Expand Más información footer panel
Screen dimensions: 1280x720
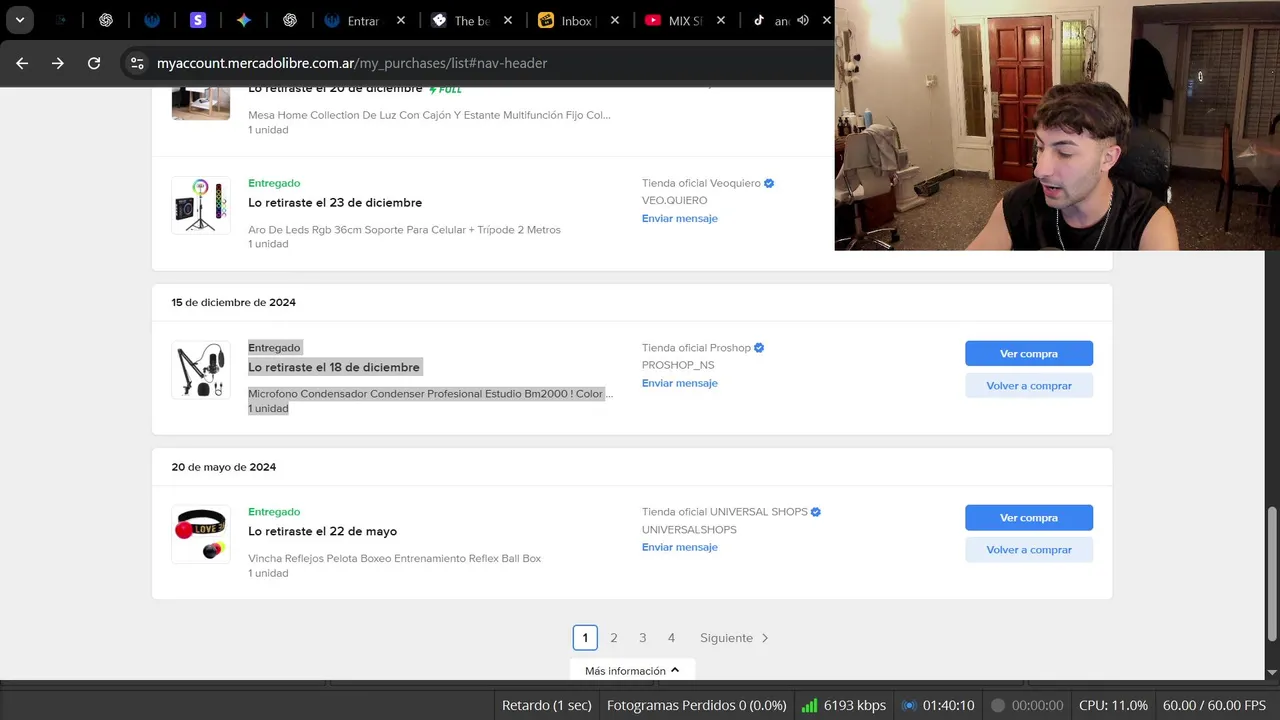(x=632, y=670)
